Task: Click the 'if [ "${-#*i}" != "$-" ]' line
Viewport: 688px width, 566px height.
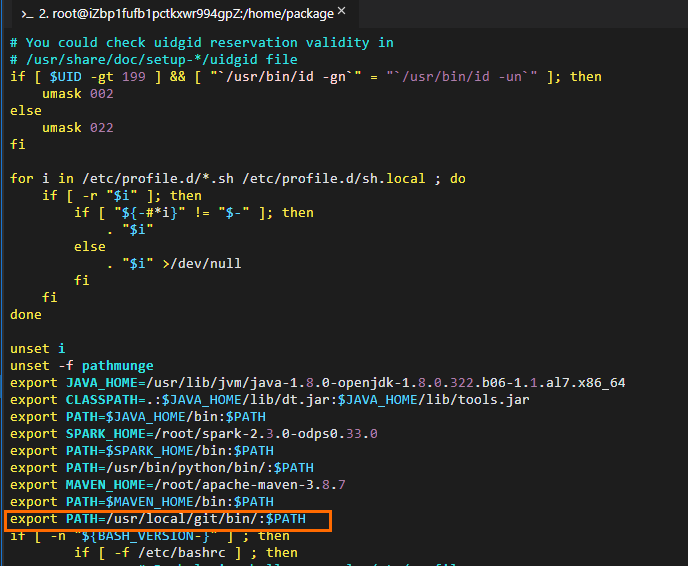Action: tap(194, 213)
